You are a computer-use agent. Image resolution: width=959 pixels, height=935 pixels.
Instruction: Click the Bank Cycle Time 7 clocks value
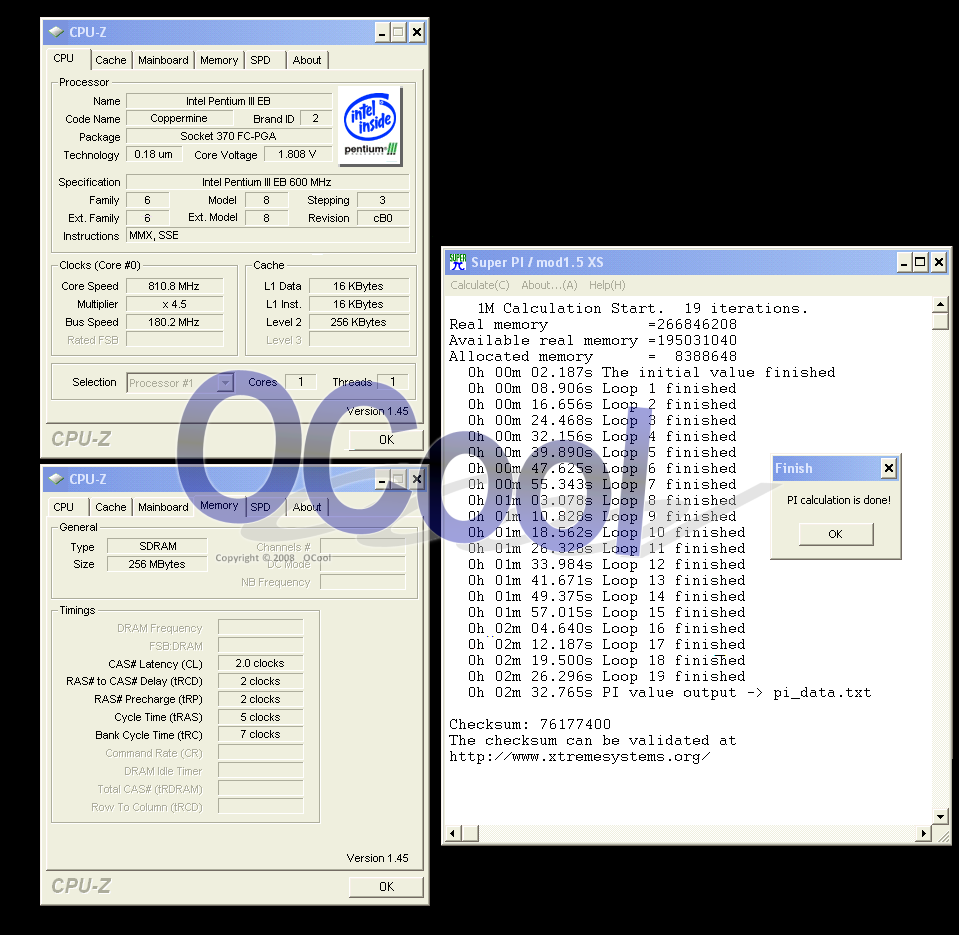(261, 734)
